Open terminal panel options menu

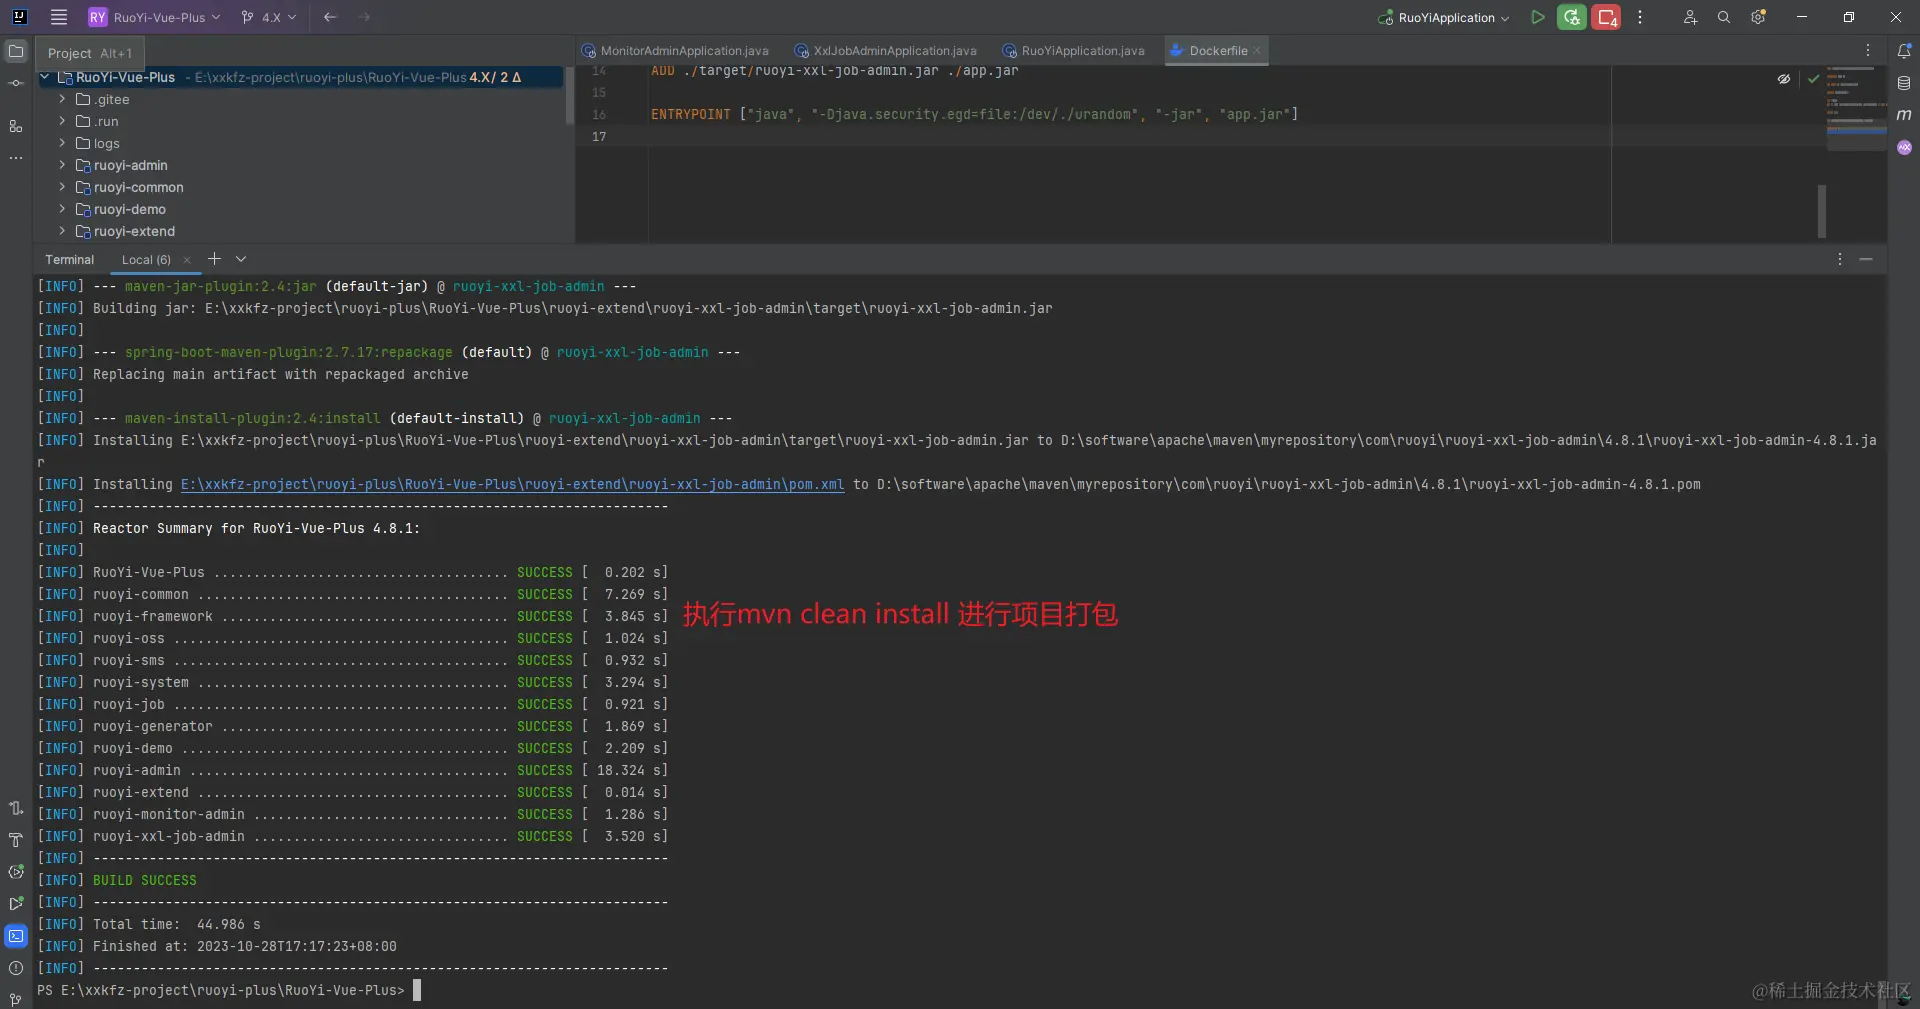(x=1839, y=259)
